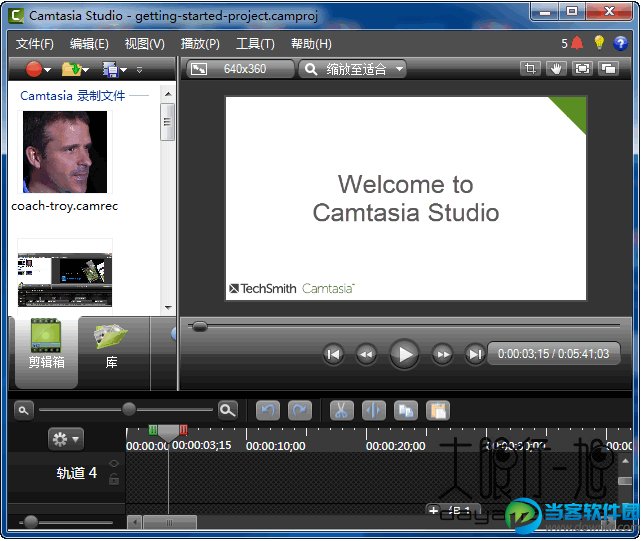641x541 pixels.
Task: Click the Undo arrow button
Action: click(x=268, y=411)
